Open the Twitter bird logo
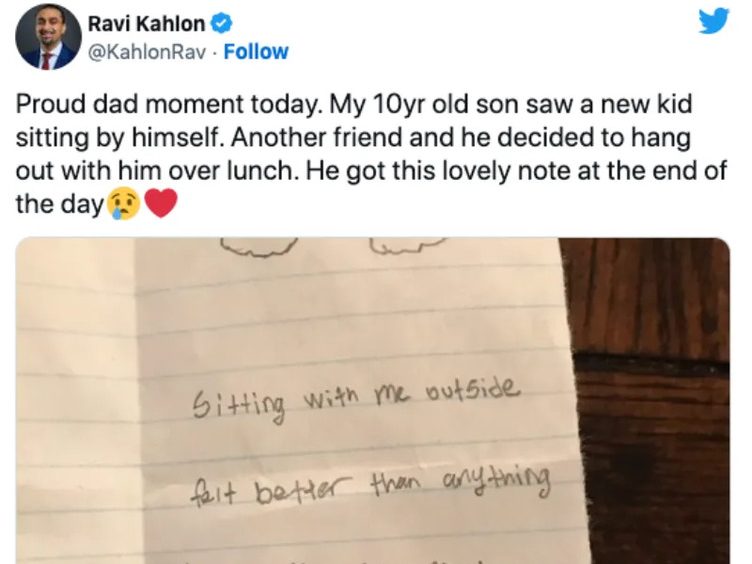 coord(714,21)
